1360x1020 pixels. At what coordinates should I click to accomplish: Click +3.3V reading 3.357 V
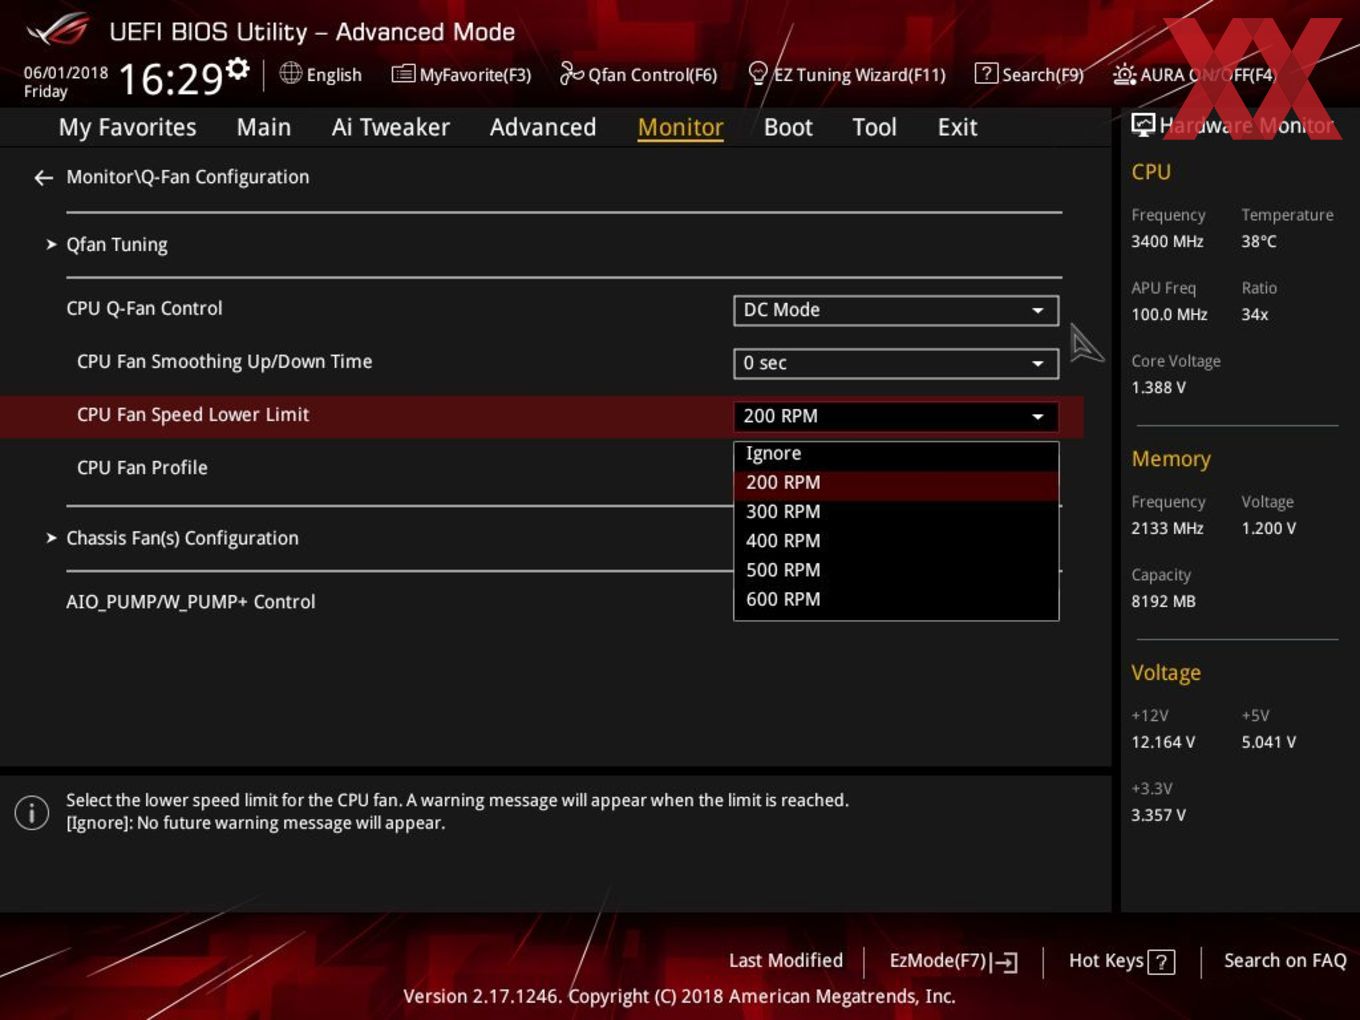(x=1158, y=816)
